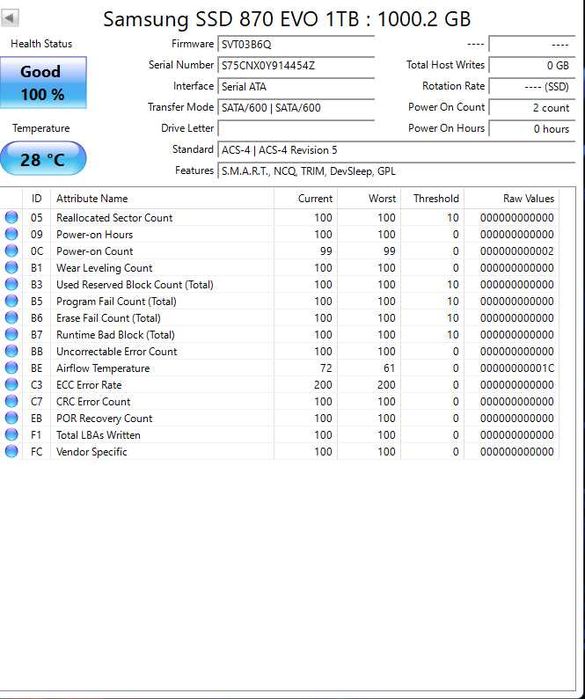585x699 pixels.
Task: Click the empty Drive Letter field
Action: pos(296,129)
